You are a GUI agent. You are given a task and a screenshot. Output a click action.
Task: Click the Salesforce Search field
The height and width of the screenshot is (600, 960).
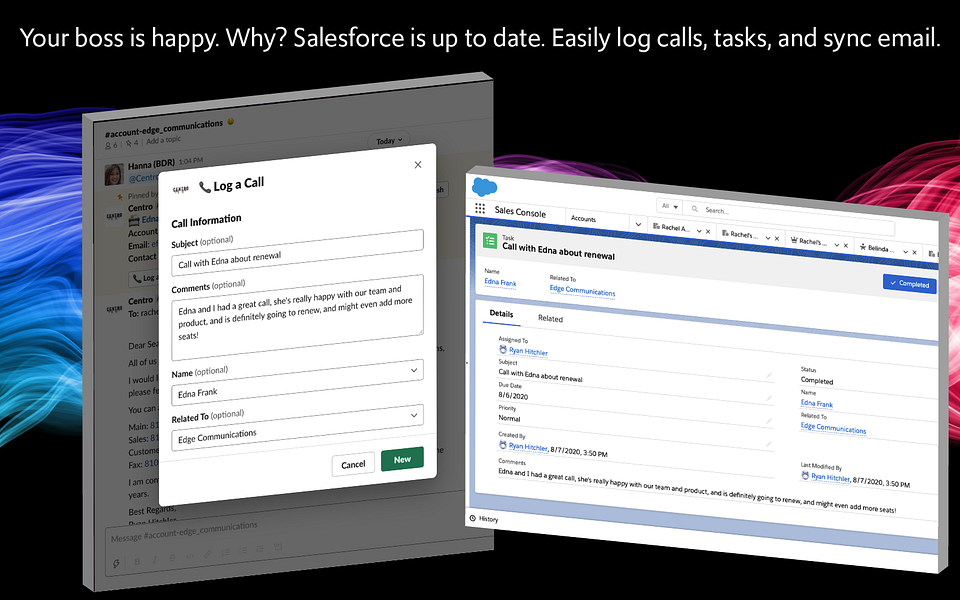790,217
